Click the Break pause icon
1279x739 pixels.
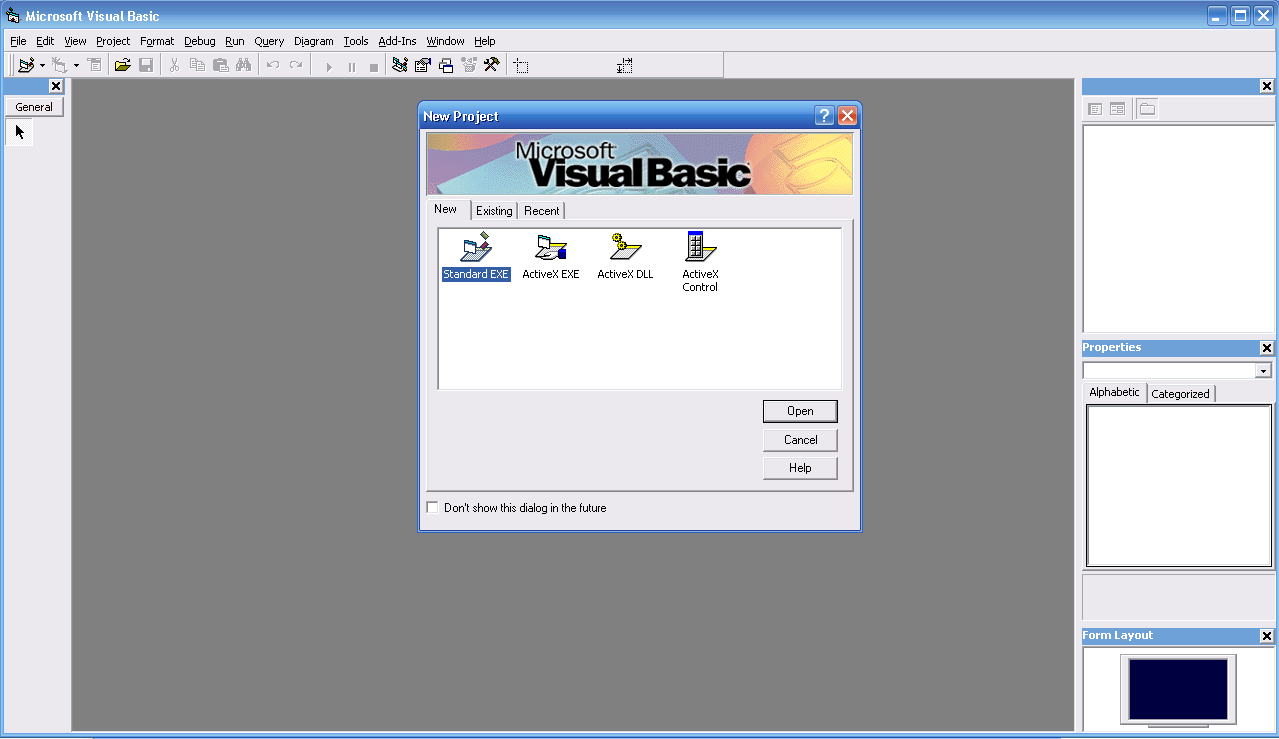(x=351, y=66)
